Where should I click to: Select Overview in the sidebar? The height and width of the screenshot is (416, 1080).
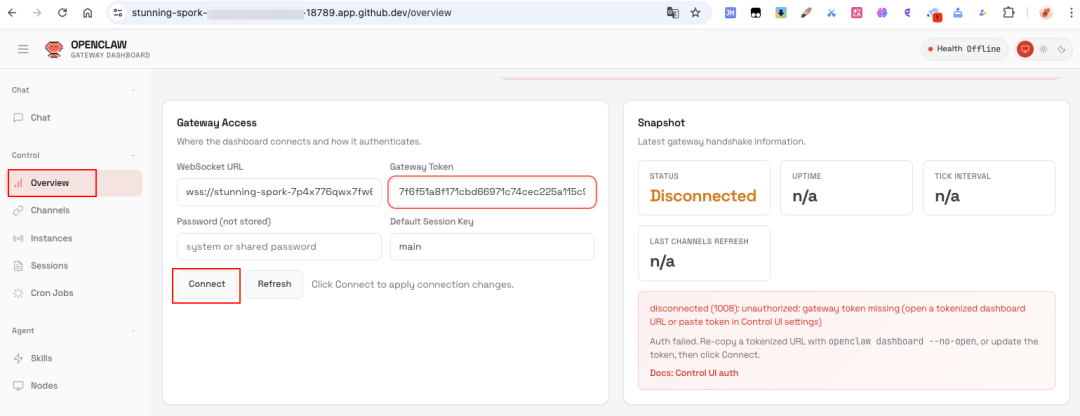[x=49, y=183]
